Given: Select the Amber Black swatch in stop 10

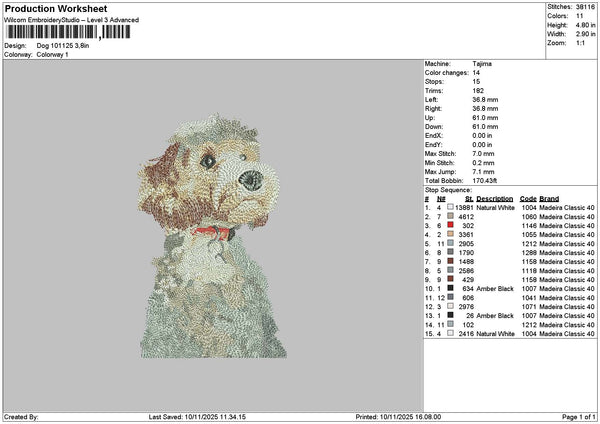Looking at the screenshot, I should tap(450, 288).
